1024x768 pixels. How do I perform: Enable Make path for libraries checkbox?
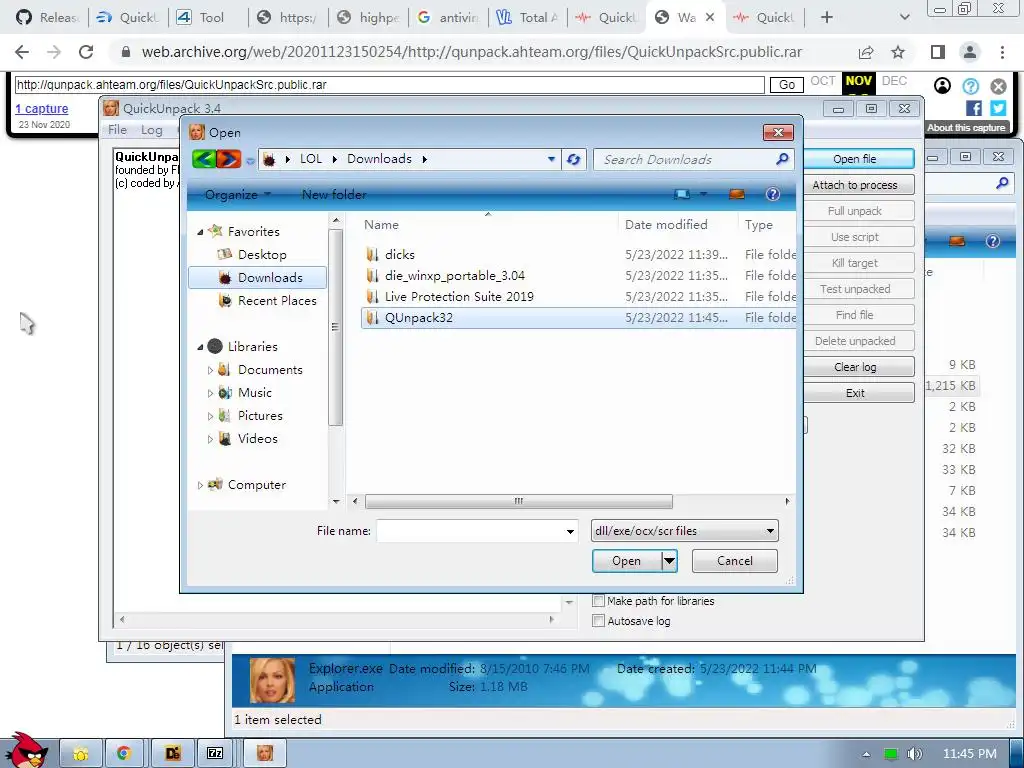[598, 601]
